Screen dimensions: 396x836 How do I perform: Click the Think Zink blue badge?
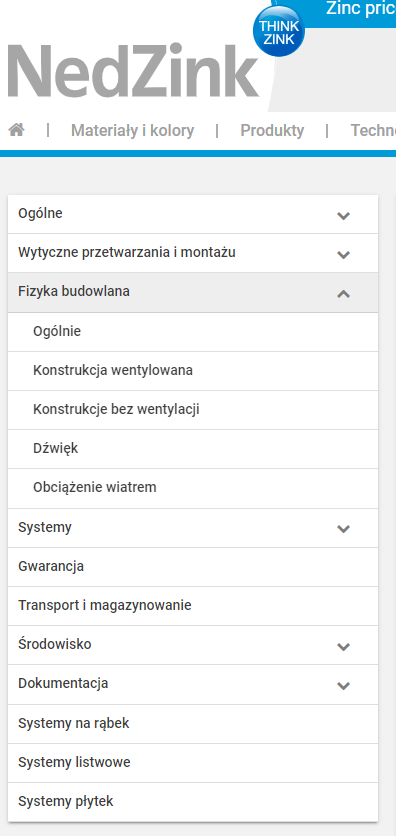[x=279, y=31]
